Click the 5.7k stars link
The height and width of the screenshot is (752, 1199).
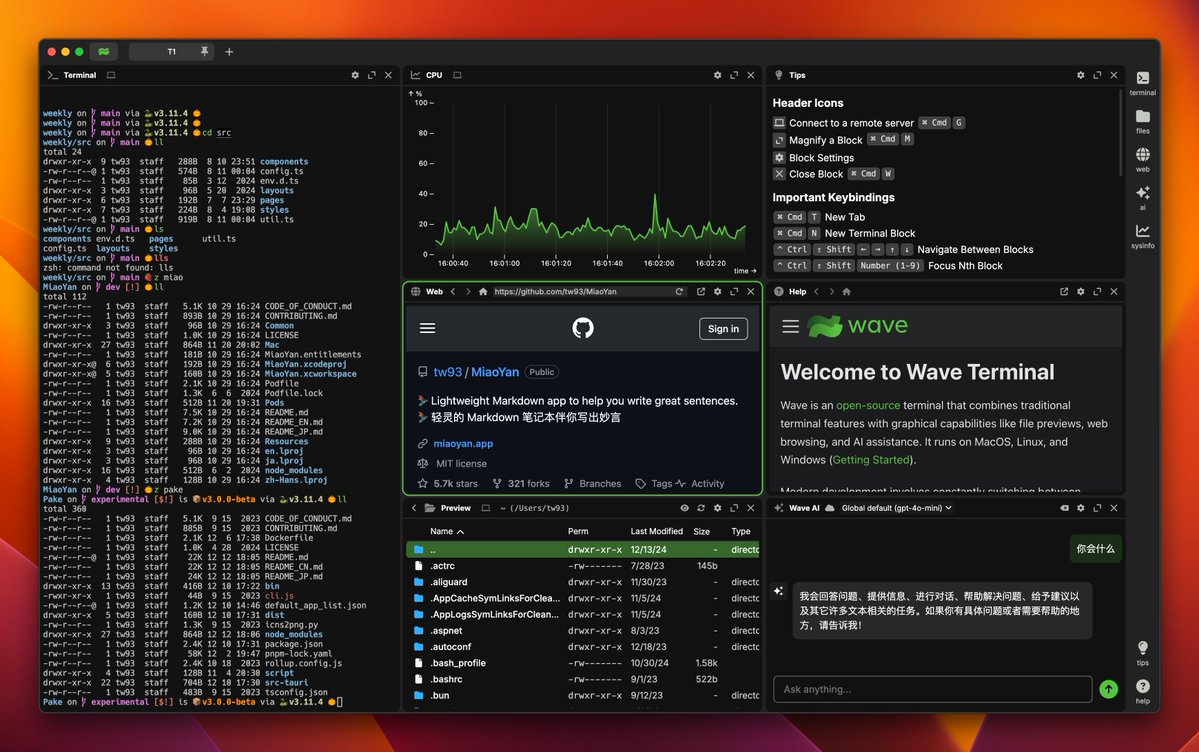(x=447, y=483)
